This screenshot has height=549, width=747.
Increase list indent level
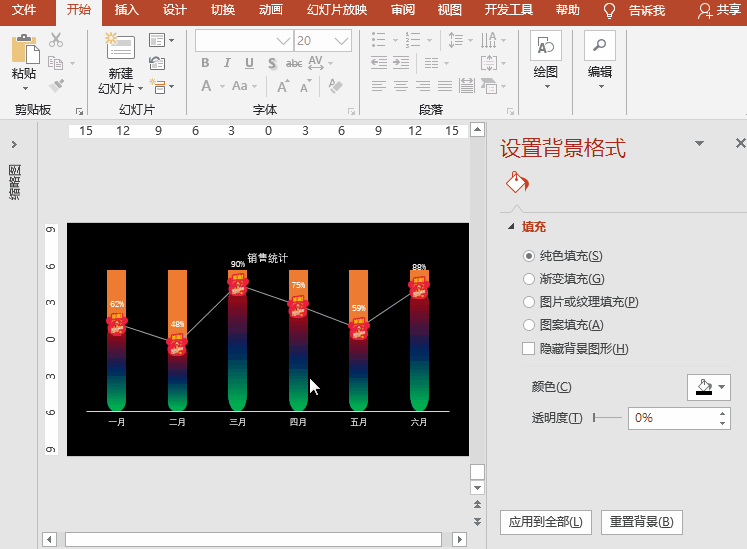pos(401,62)
